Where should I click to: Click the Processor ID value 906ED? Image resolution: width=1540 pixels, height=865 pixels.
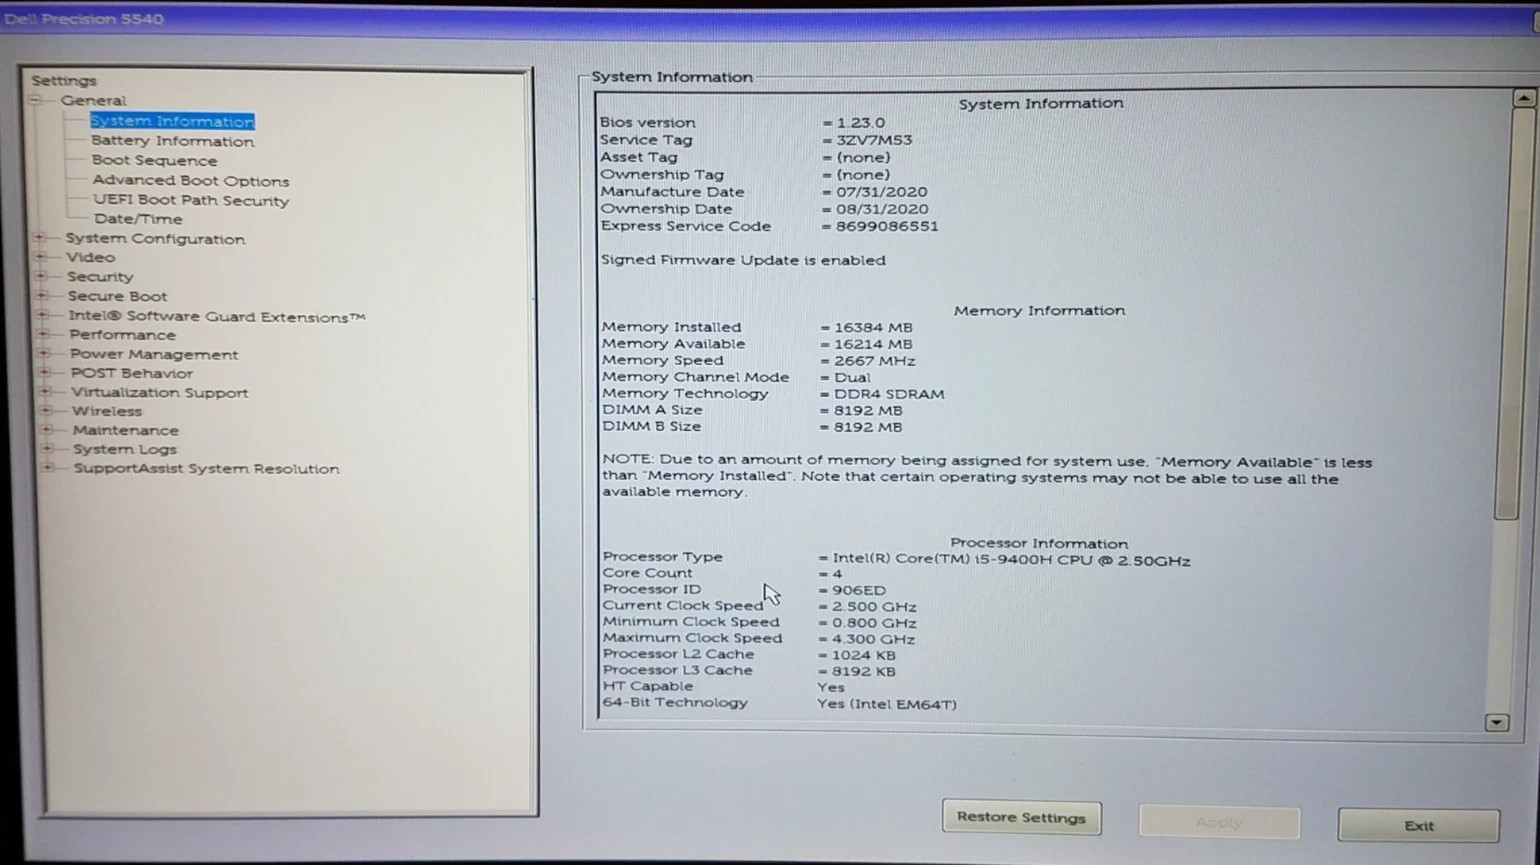click(858, 590)
